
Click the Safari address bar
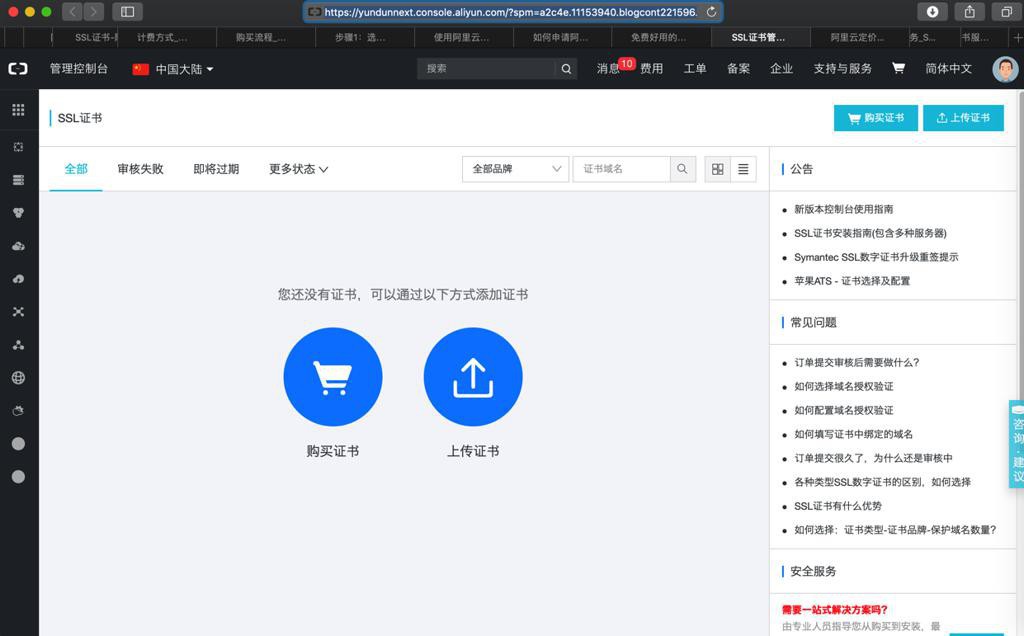[x=513, y=12]
